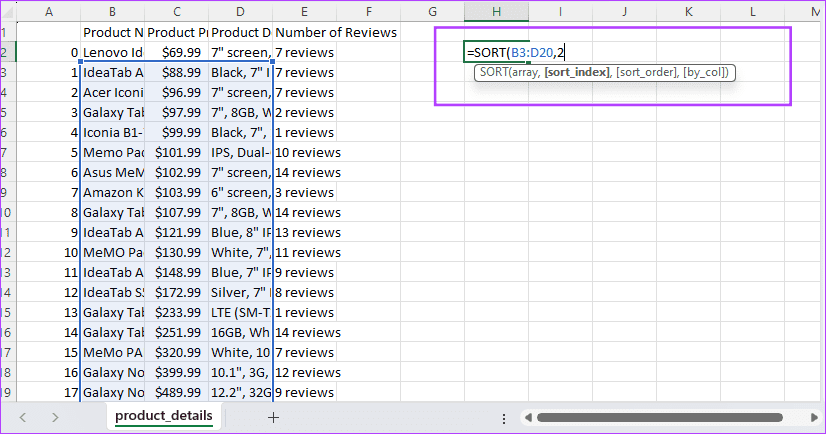Screen dimensions: 826x434
Task: Select the LTE (SM-T description cell
Action: (241, 312)
